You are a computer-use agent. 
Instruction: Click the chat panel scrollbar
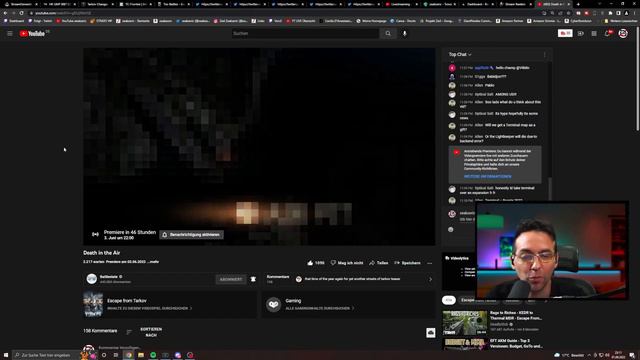coord(549,188)
